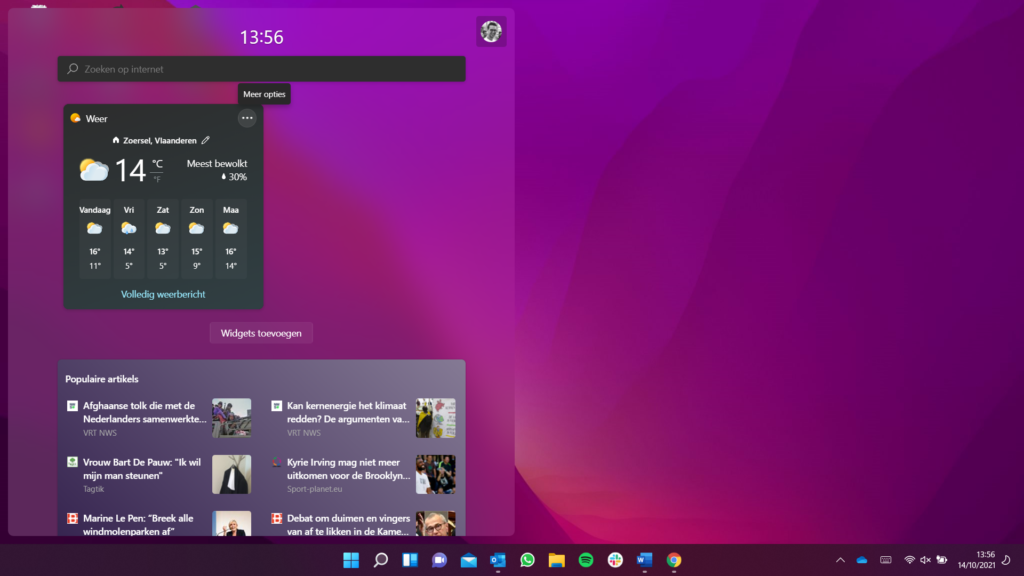Click Widgets toevoegen button

(261, 333)
